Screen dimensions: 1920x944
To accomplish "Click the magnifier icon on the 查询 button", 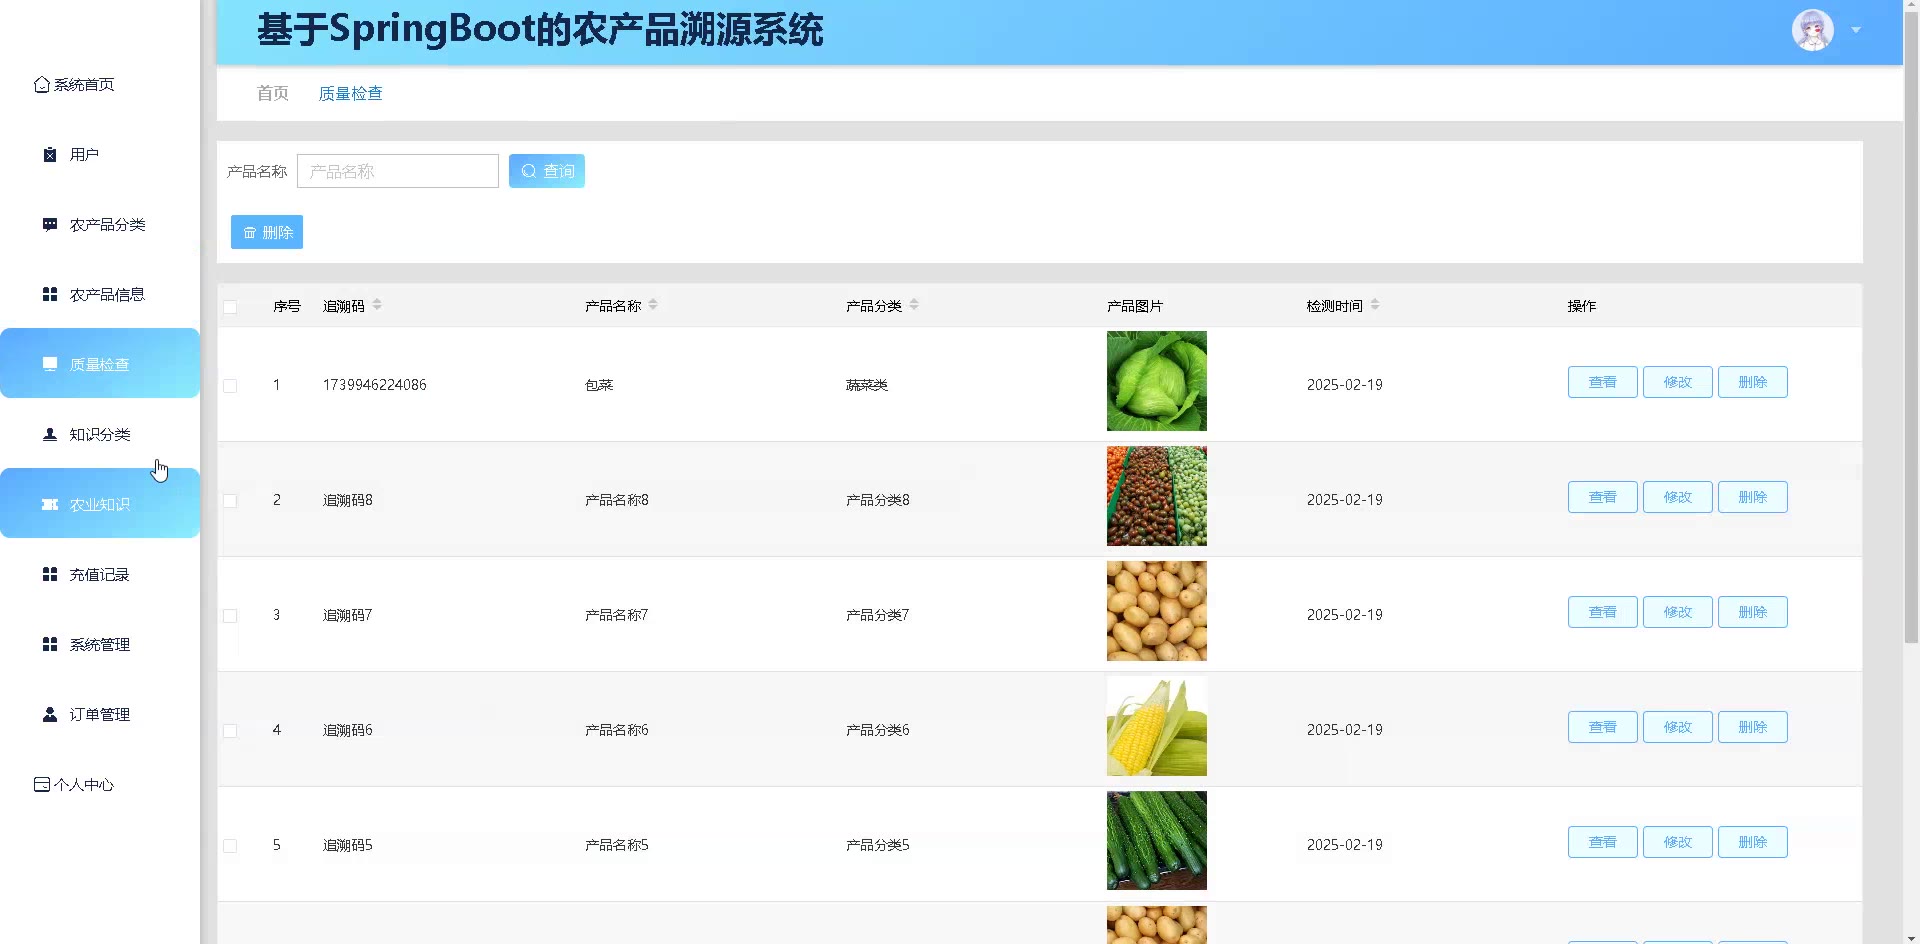I will coord(529,172).
